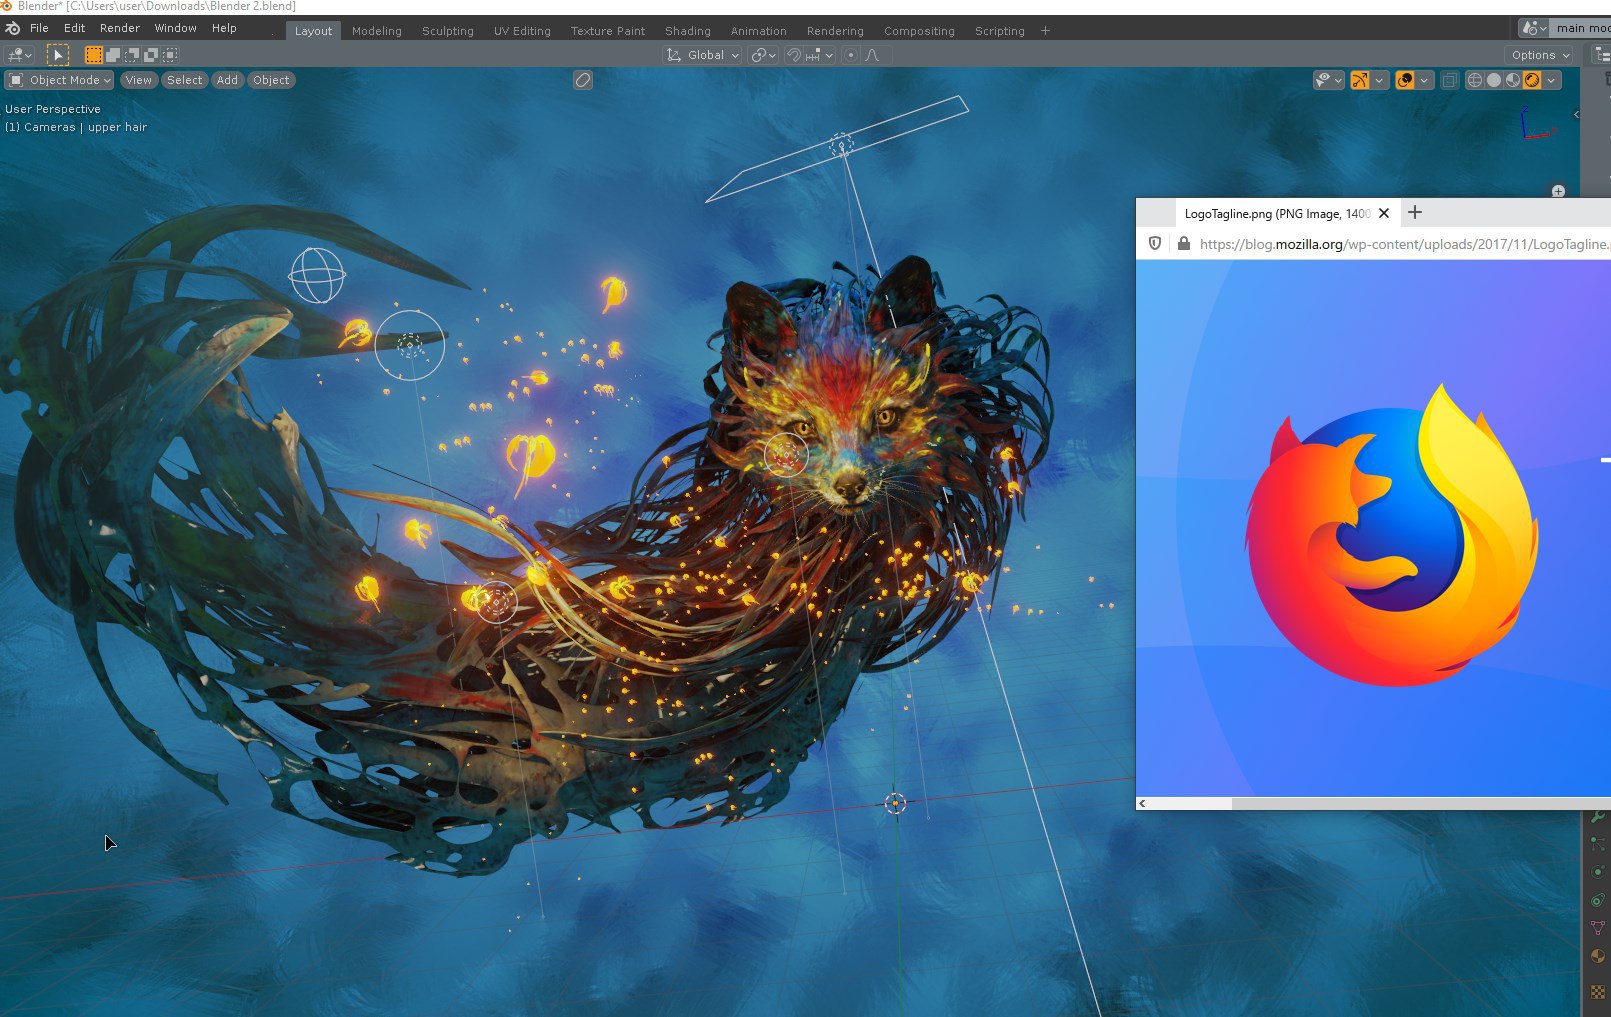Select the Tweak select tool arrow icon
This screenshot has width=1611, height=1017.
[57, 55]
